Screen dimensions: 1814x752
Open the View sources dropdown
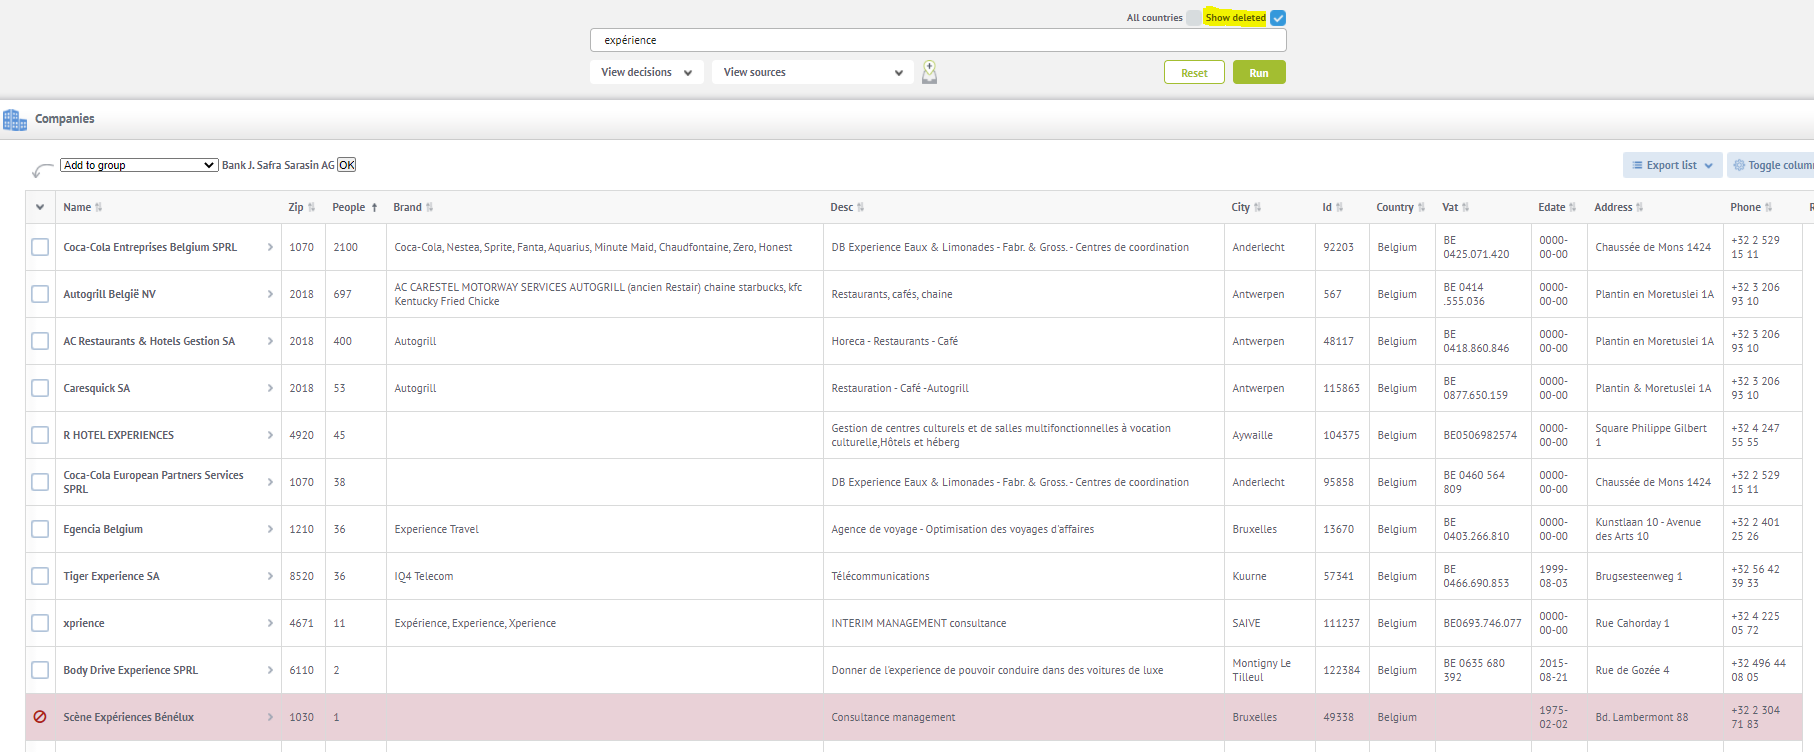point(812,72)
